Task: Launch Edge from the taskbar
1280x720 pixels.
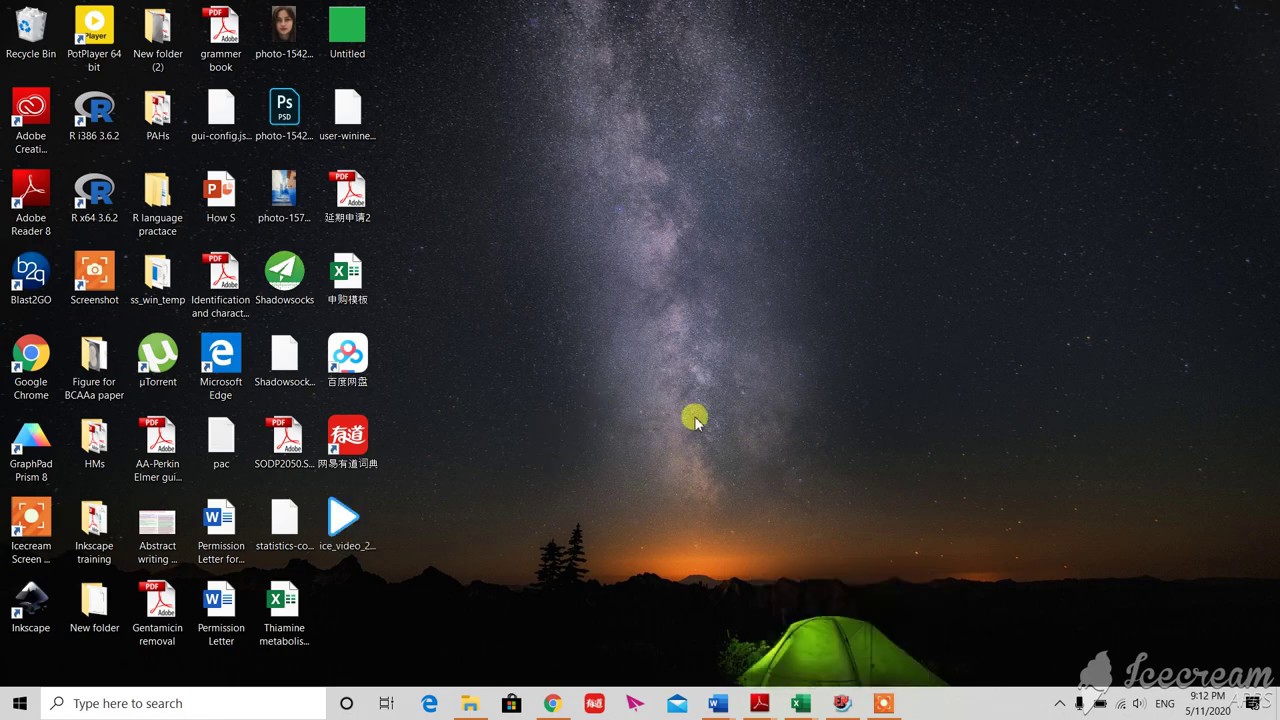Action: [x=429, y=704]
